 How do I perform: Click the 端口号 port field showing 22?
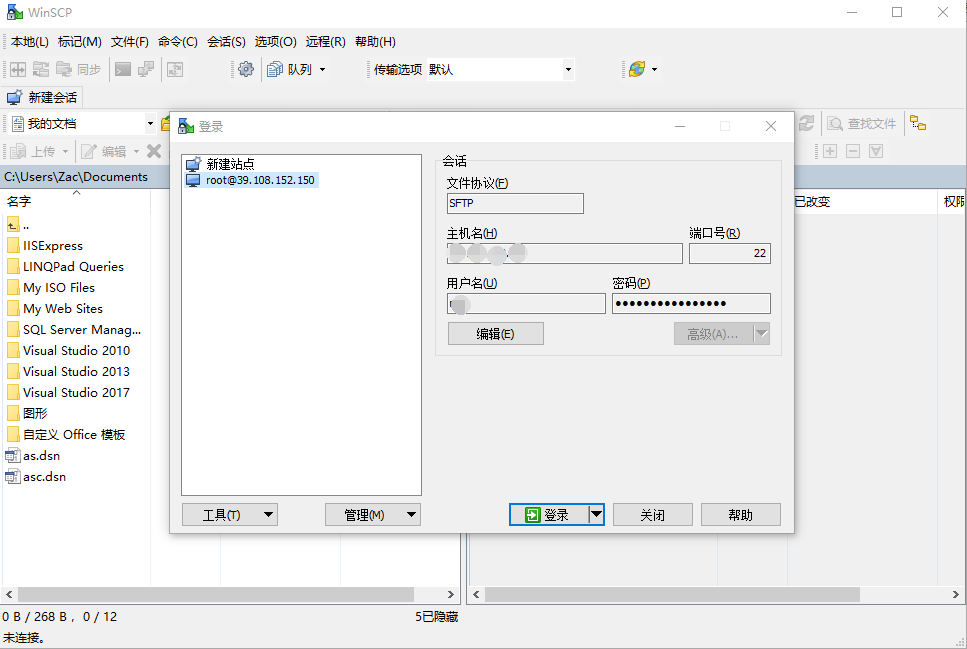click(730, 253)
